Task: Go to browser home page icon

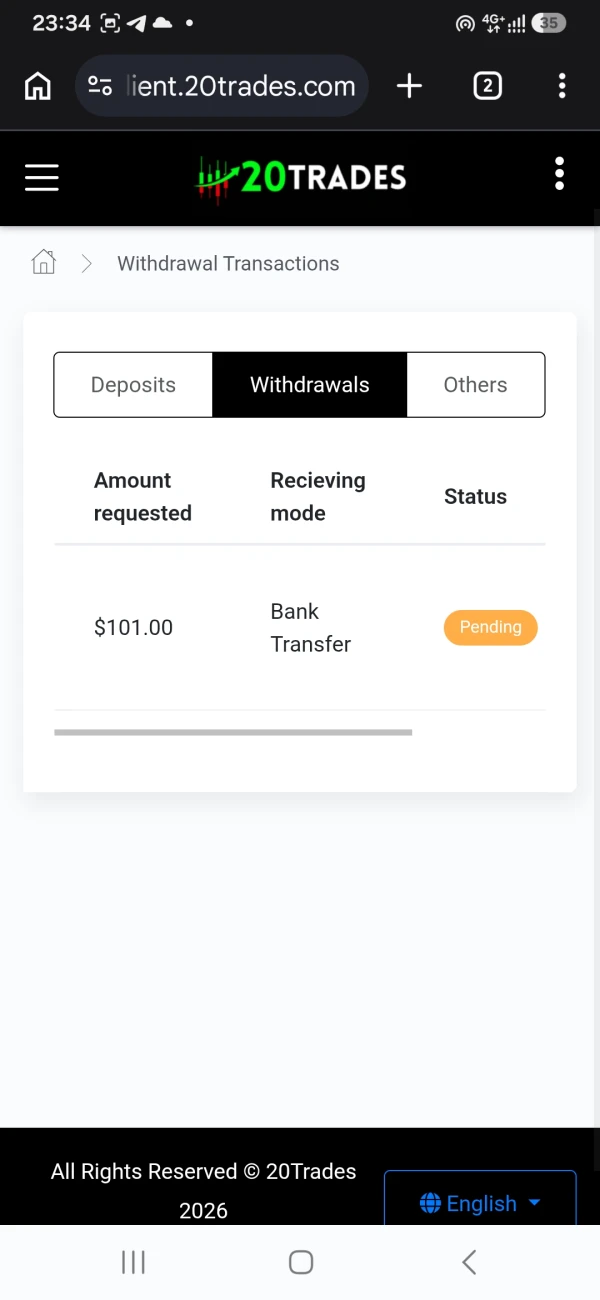Action: coord(38,86)
